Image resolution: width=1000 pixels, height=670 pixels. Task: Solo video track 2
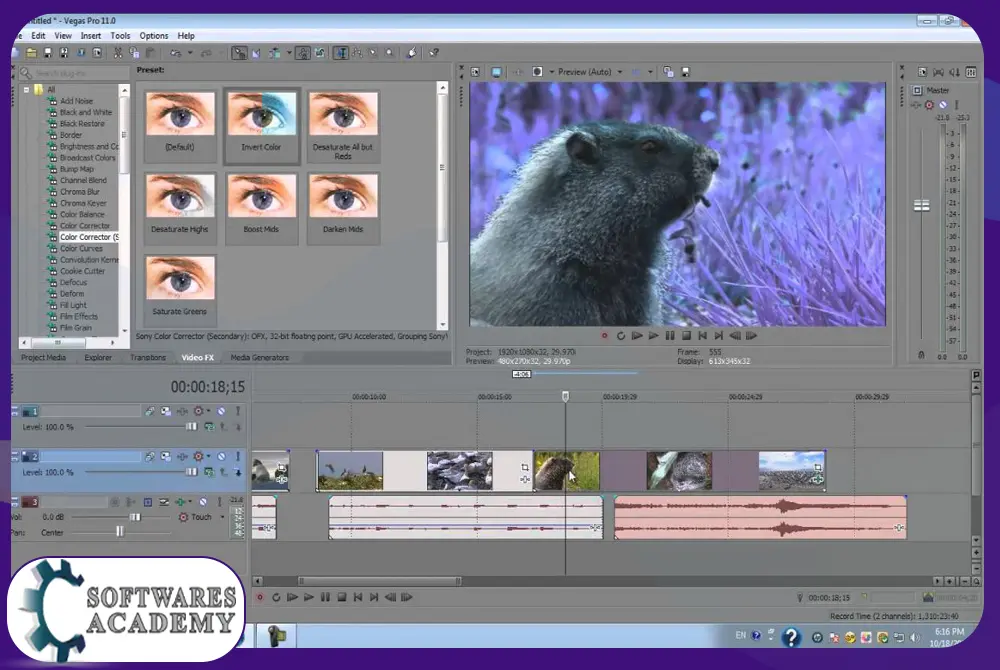click(x=238, y=456)
